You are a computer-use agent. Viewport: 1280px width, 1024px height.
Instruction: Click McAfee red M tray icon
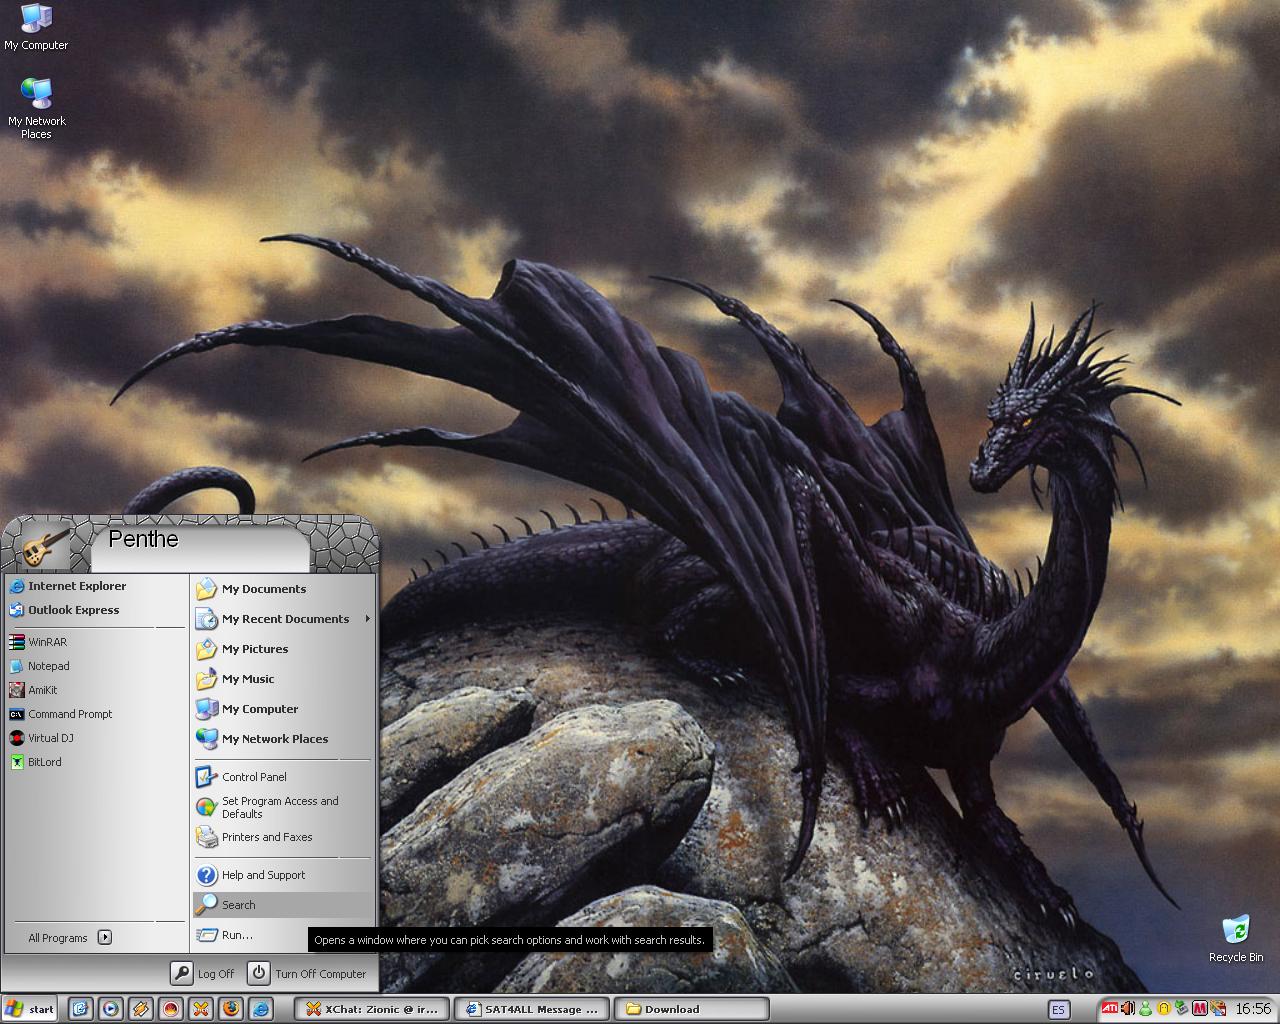pos(1200,1008)
